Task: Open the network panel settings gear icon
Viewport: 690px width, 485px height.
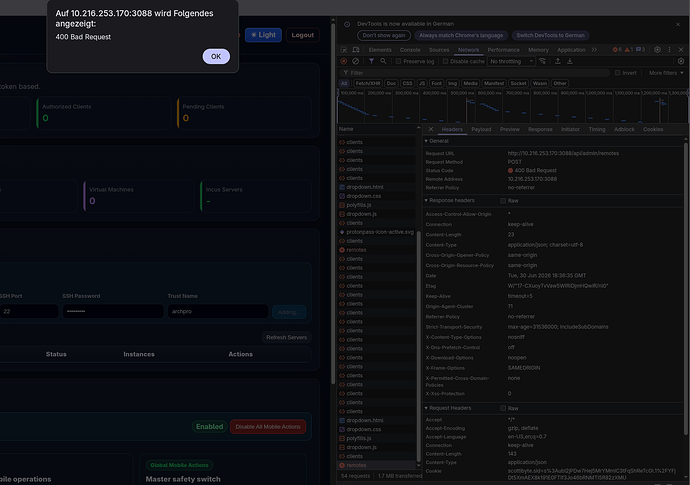Action: point(681,61)
